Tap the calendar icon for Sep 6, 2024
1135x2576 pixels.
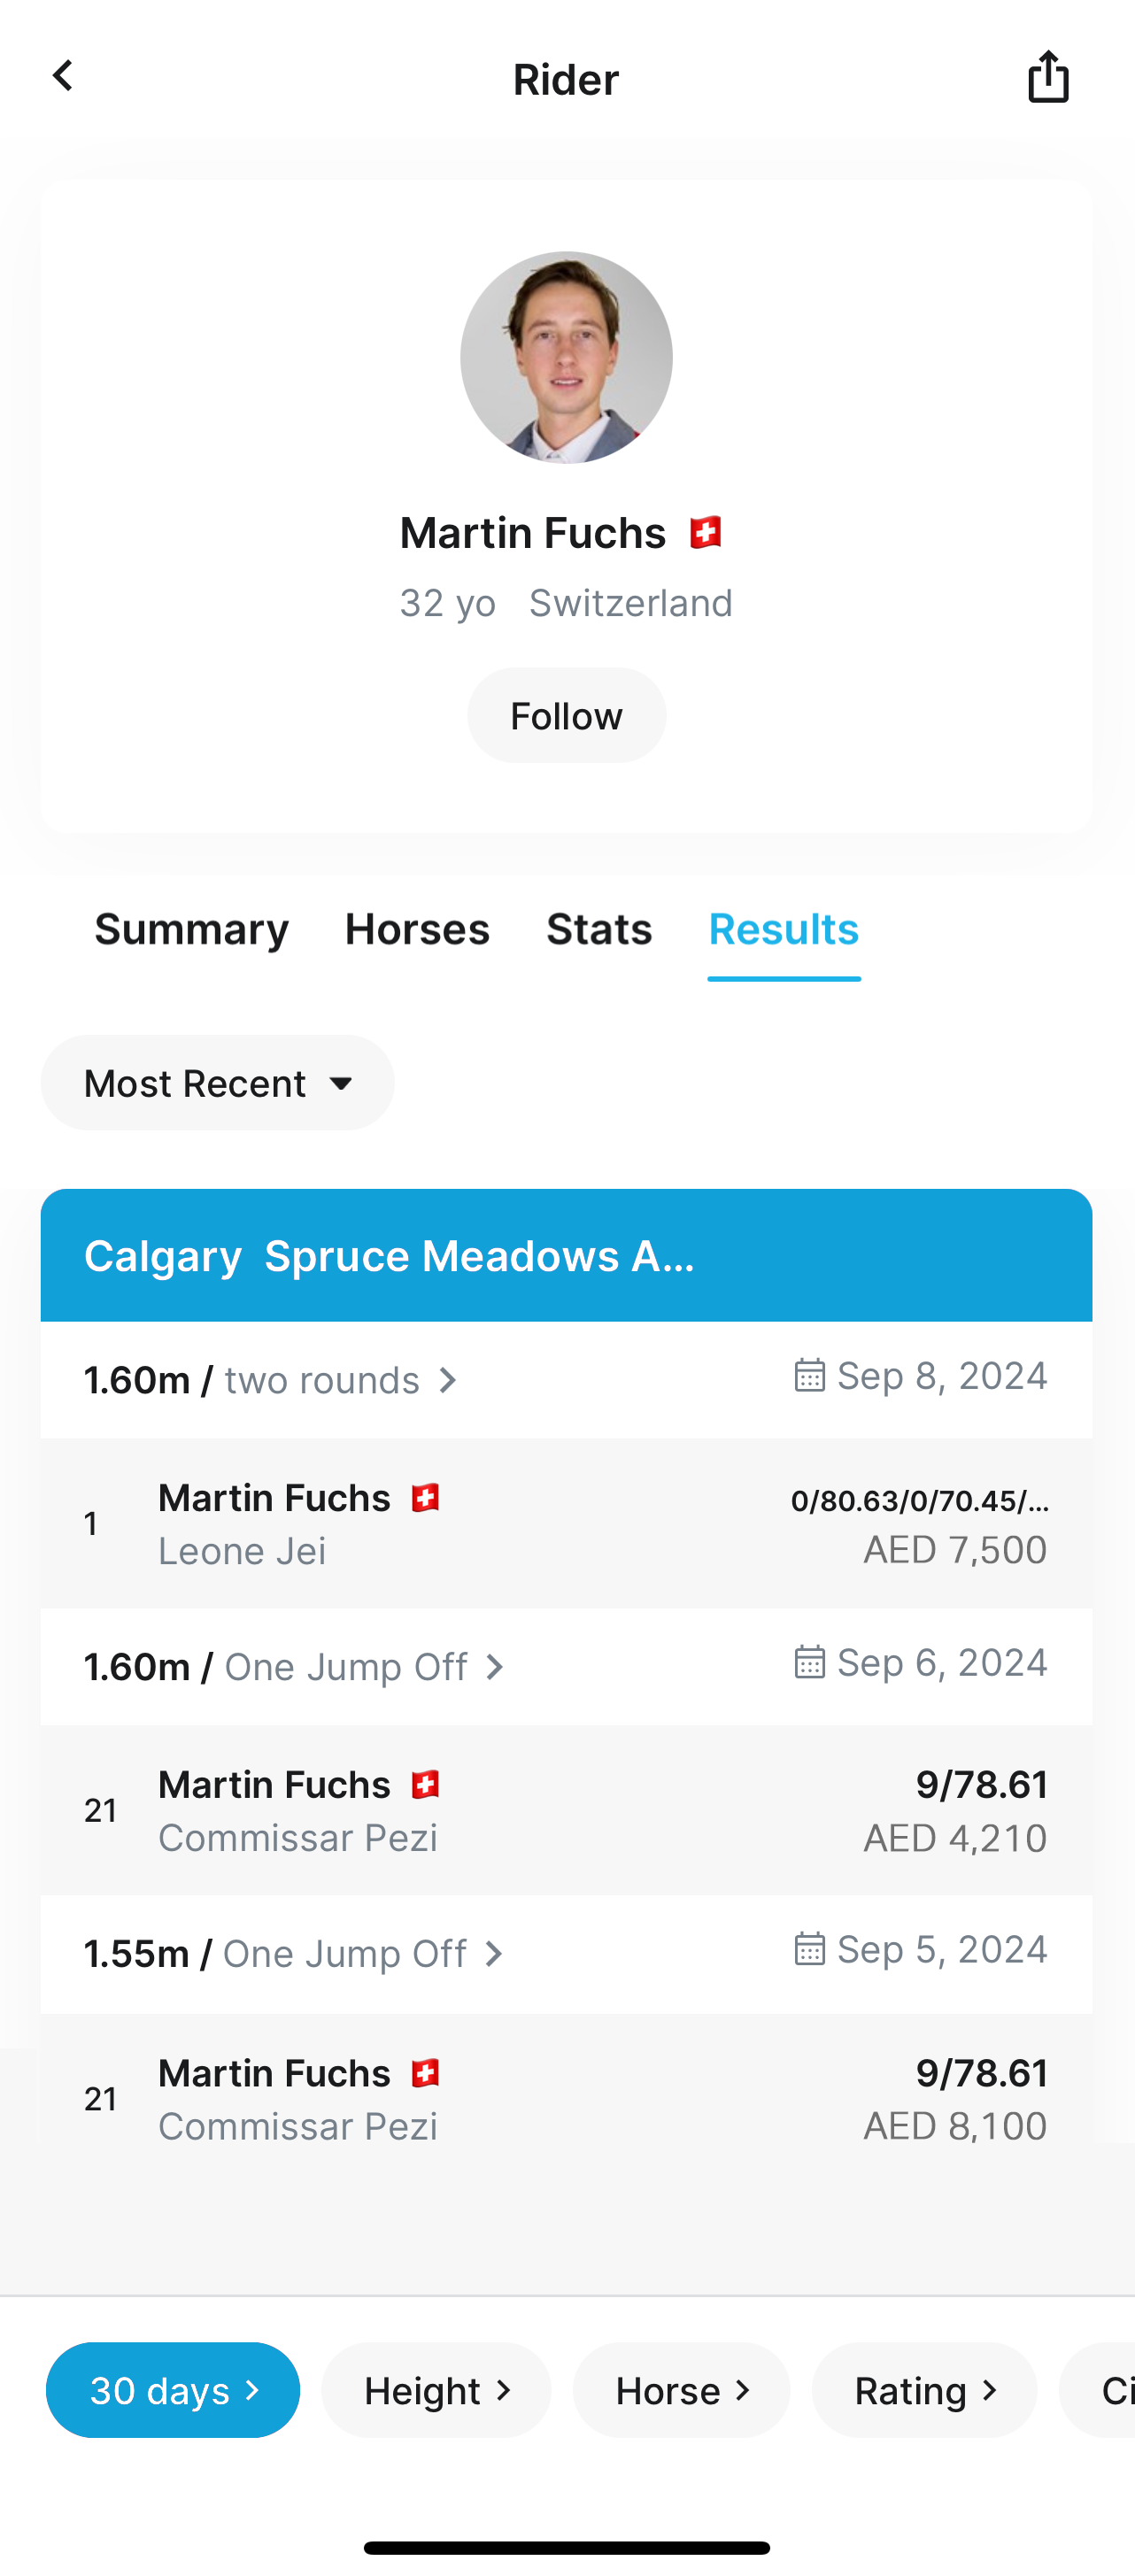809,1662
